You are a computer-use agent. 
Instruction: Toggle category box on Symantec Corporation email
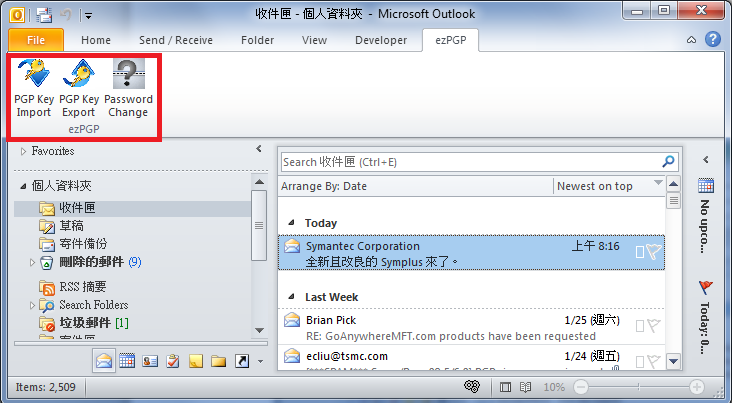click(640, 253)
